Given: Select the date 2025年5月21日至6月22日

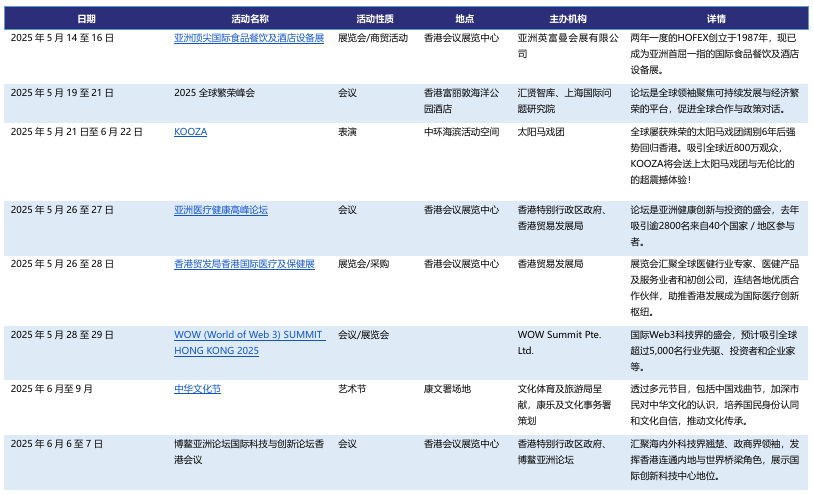Looking at the screenshot, I should click(x=77, y=132).
